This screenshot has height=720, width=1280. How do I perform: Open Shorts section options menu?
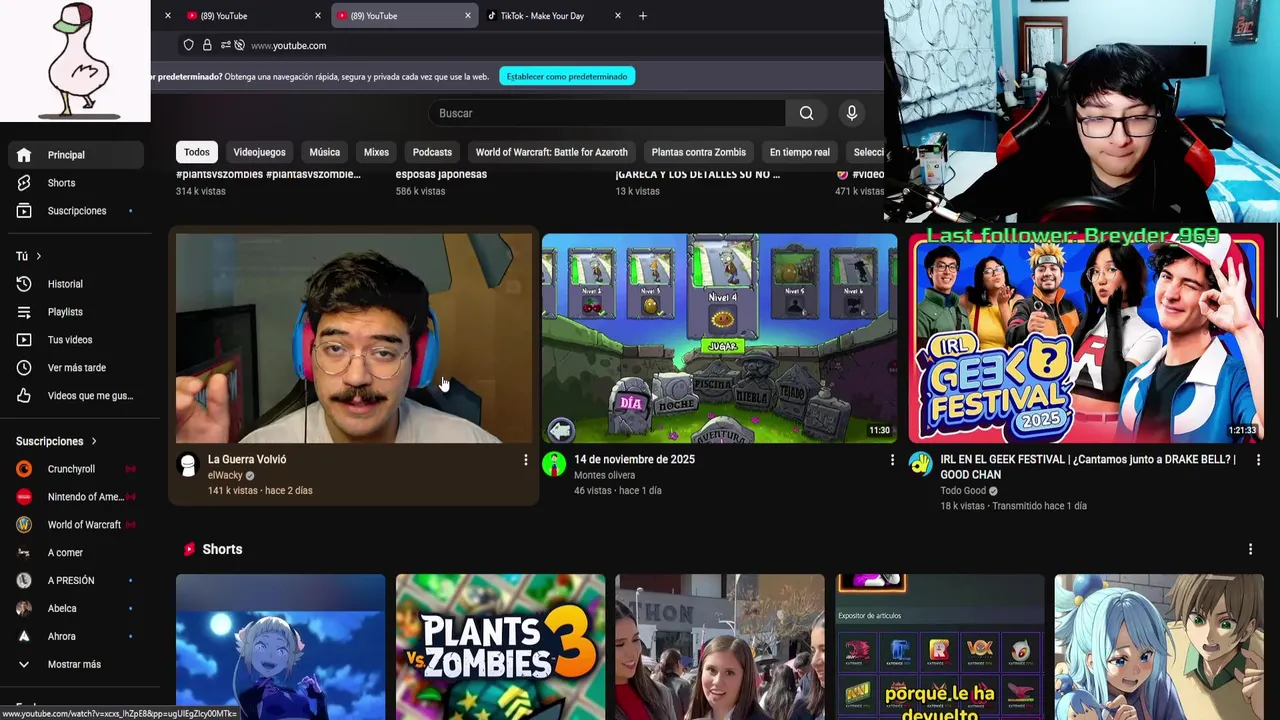coord(1250,549)
